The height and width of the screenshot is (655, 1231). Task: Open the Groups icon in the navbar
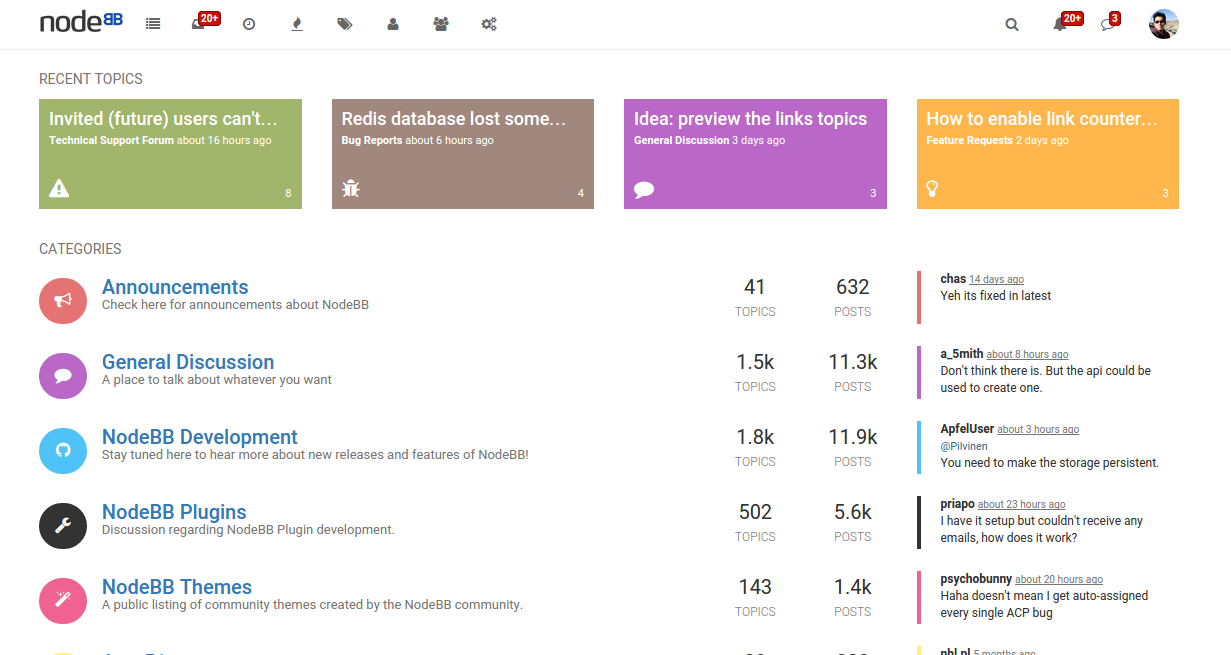click(441, 24)
